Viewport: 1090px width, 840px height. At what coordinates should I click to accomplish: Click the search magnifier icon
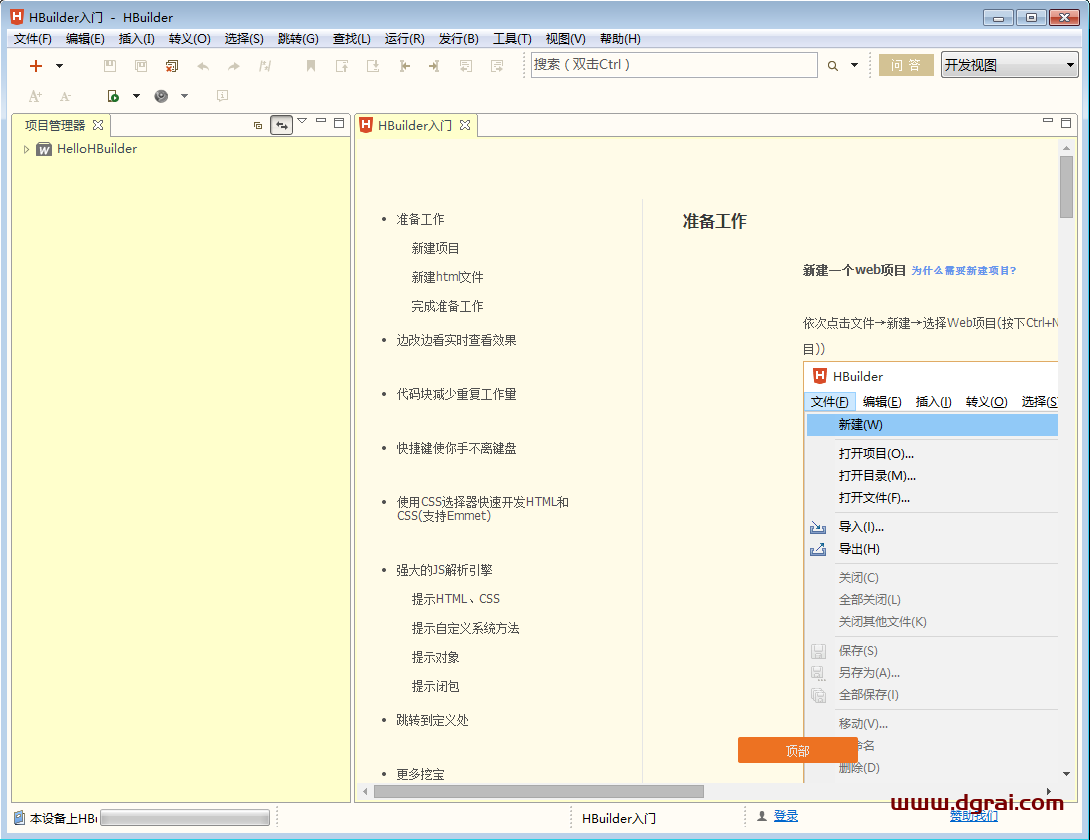coord(833,66)
